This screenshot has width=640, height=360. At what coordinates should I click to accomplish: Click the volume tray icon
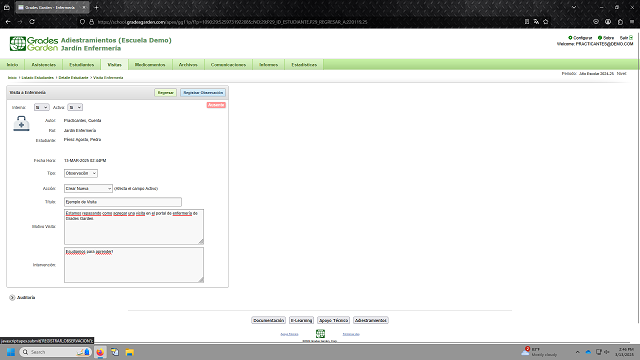(x=607, y=352)
